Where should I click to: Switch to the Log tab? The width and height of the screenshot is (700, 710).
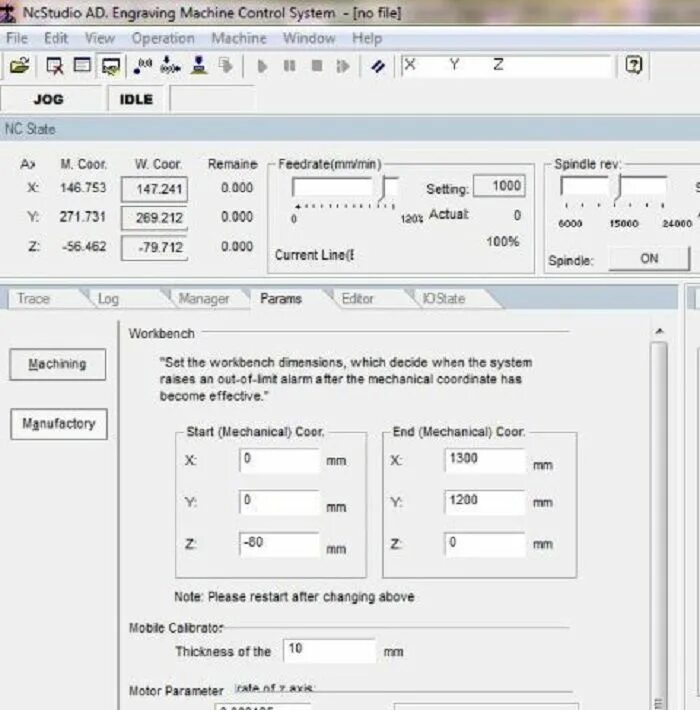(127, 299)
